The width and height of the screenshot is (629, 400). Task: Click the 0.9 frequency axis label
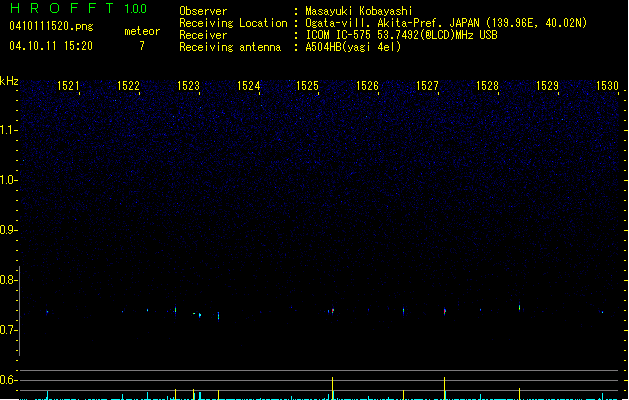[x=8, y=230]
